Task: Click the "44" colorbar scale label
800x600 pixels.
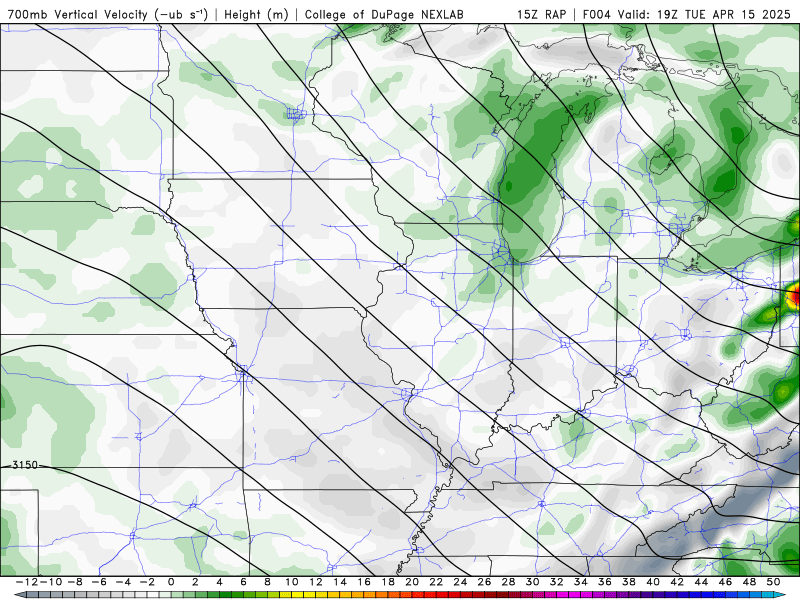Action: point(701,582)
